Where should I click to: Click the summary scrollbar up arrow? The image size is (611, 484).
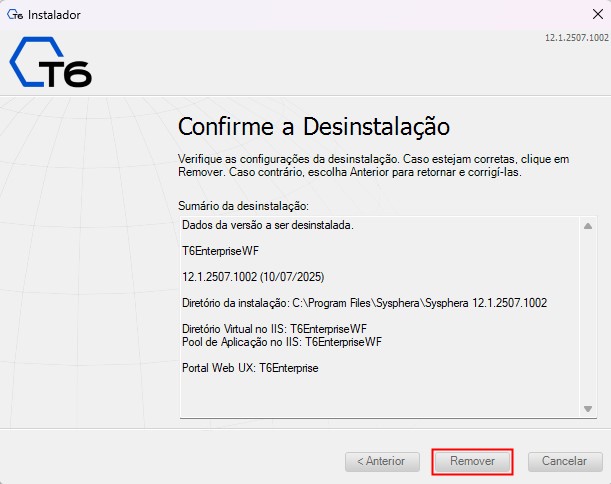588,226
